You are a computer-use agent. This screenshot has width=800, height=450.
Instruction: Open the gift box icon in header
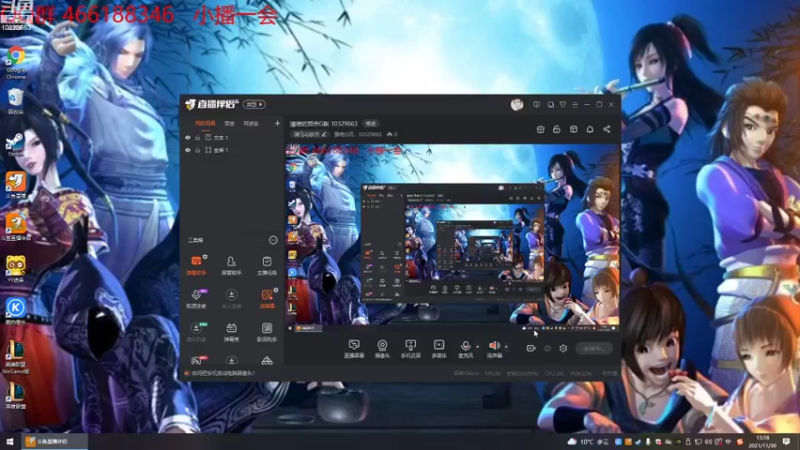pyautogui.click(x=540, y=130)
